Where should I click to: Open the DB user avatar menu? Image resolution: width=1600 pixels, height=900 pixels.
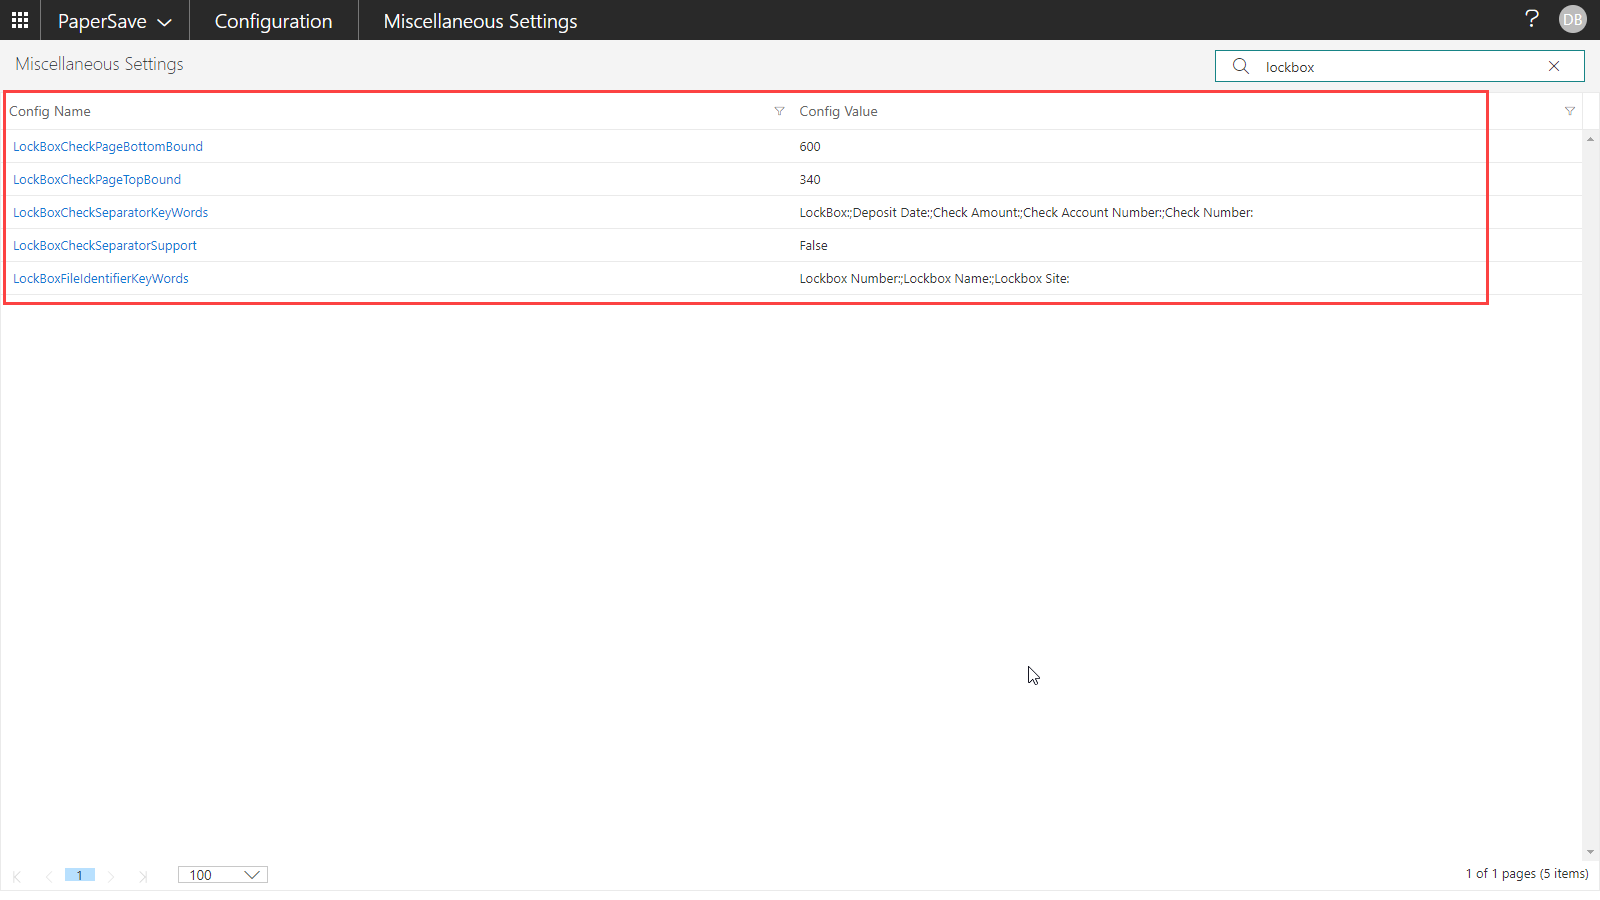click(1572, 20)
